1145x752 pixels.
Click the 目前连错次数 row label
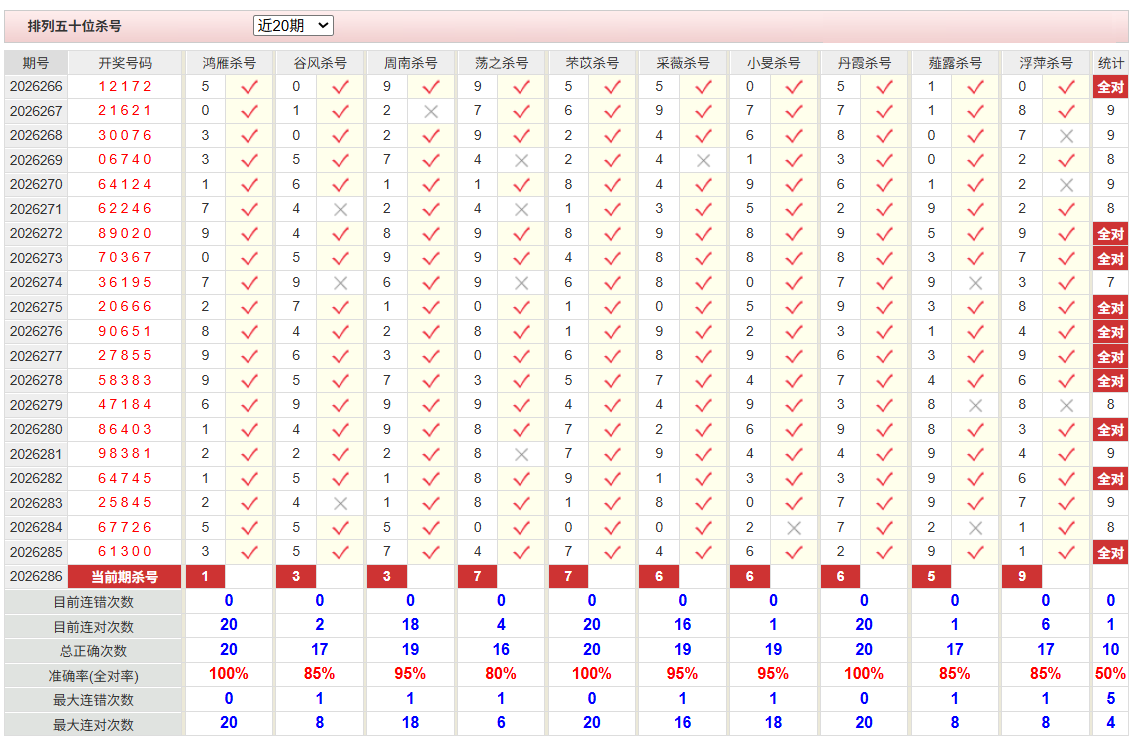93,602
